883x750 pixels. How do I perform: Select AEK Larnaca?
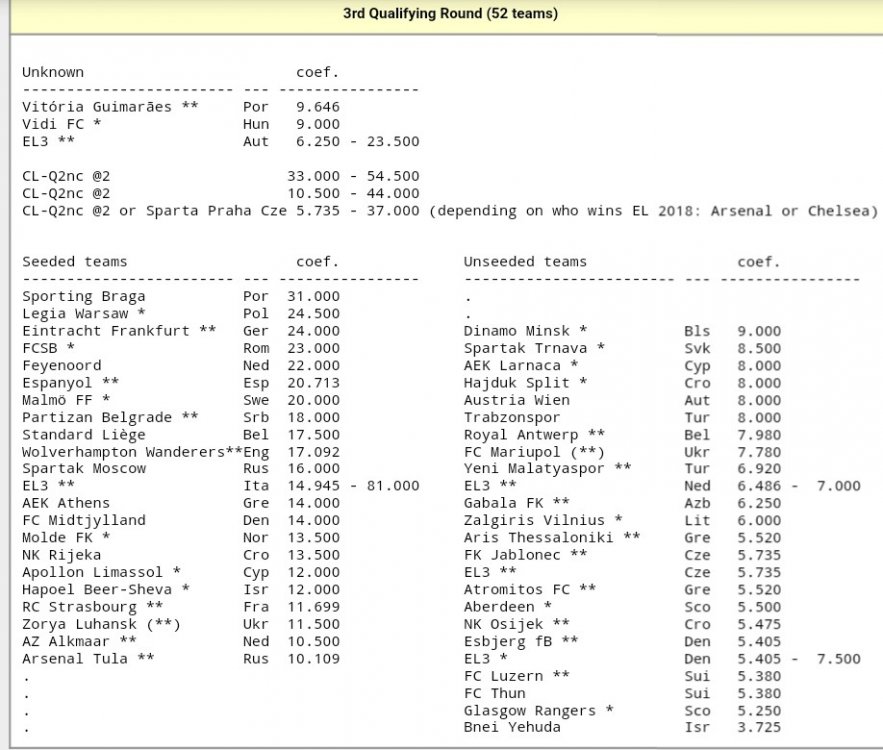512,366
